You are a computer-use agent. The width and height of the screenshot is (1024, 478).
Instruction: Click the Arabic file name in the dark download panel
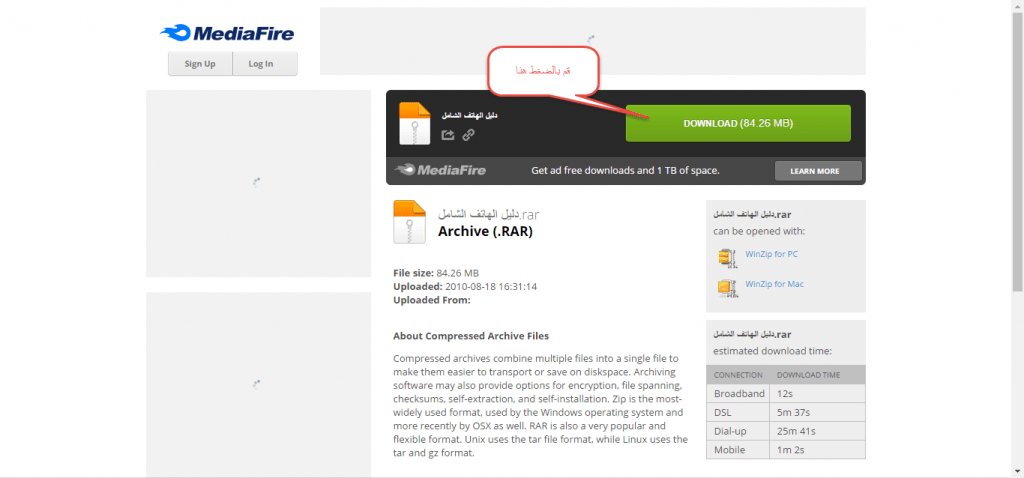pyautogui.click(x=470, y=116)
